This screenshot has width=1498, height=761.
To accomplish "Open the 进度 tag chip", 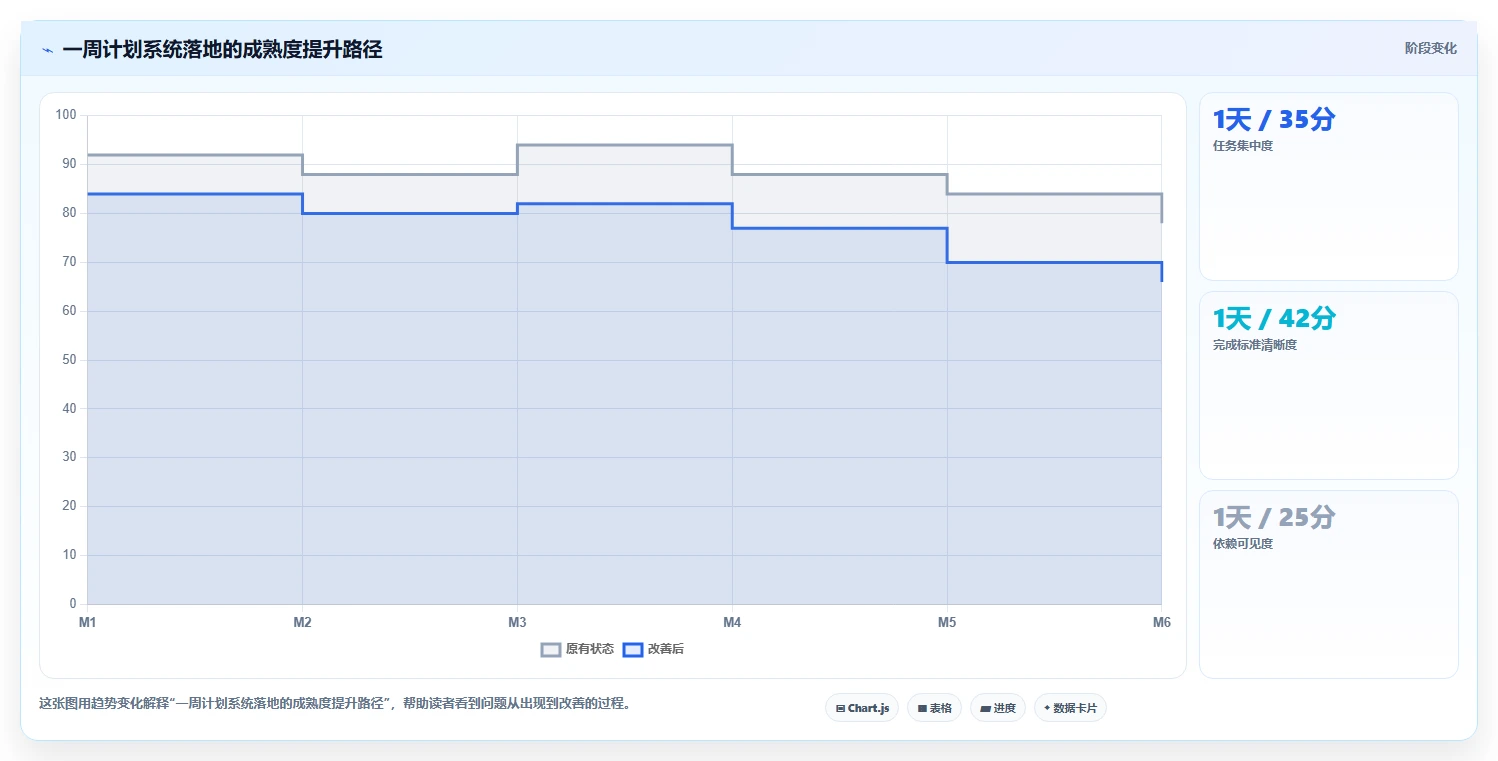I will point(998,708).
